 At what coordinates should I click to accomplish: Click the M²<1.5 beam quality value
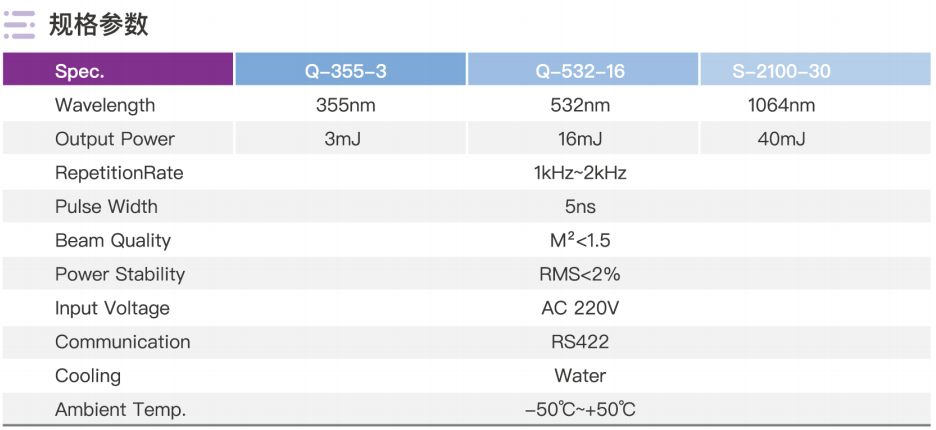[x=580, y=240]
